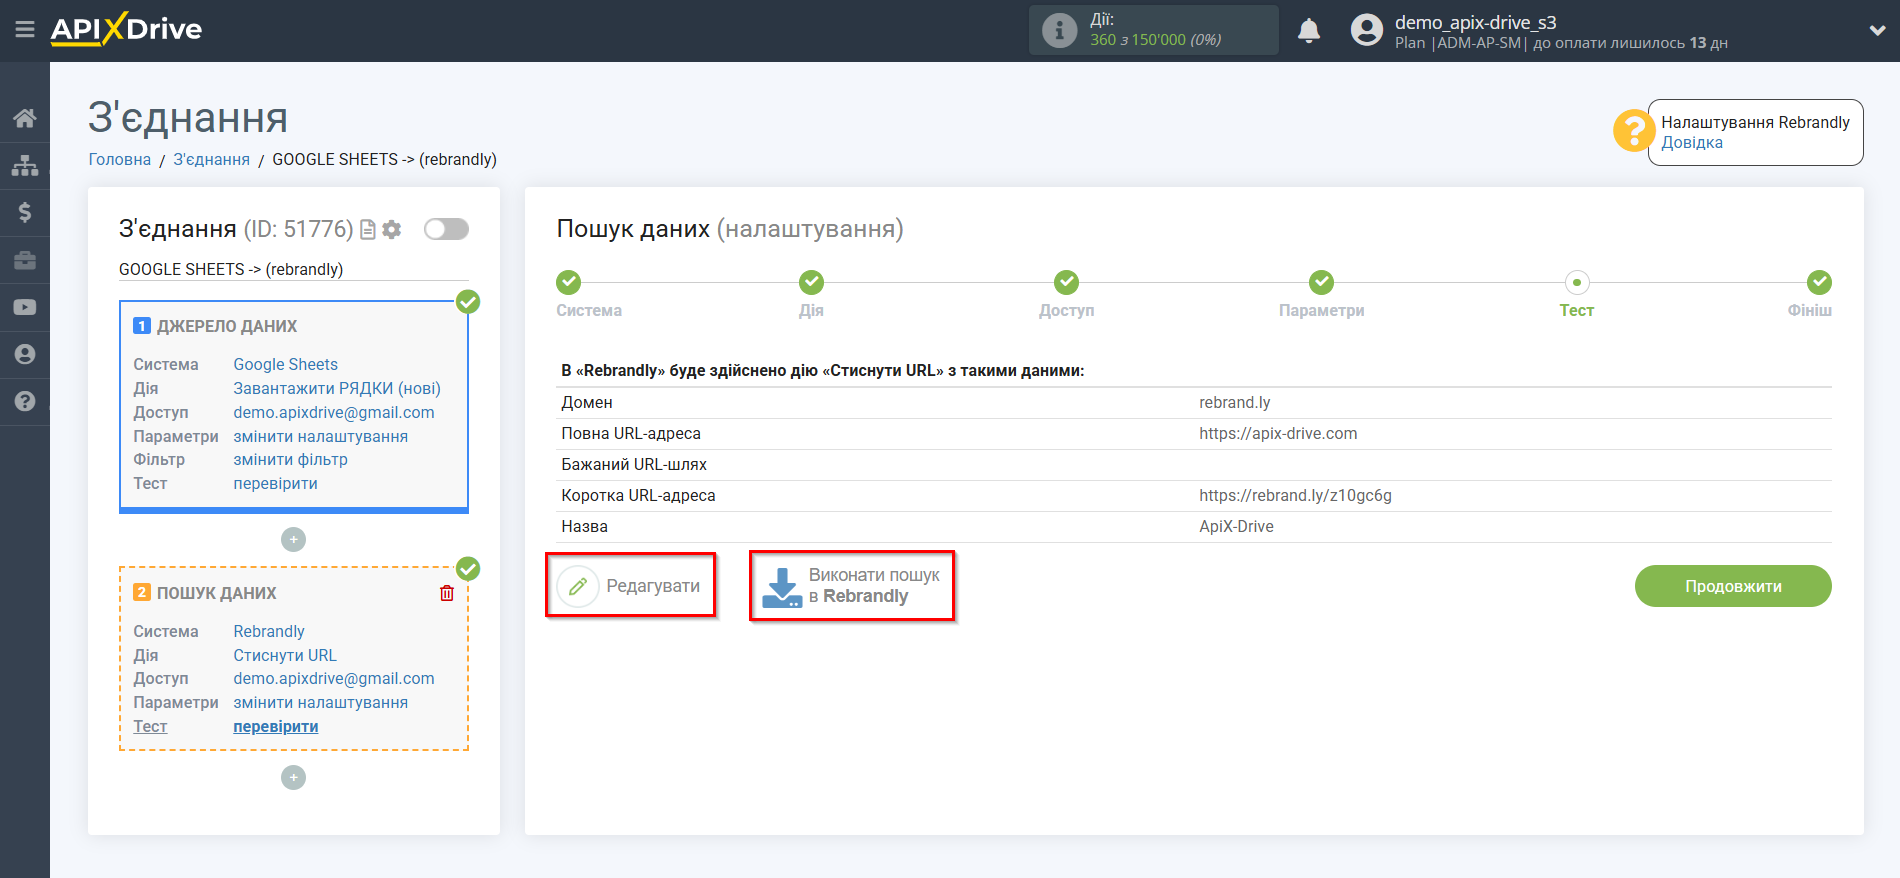Click the Редагувати button
Image resolution: width=1900 pixels, height=878 pixels.
(631, 585)
